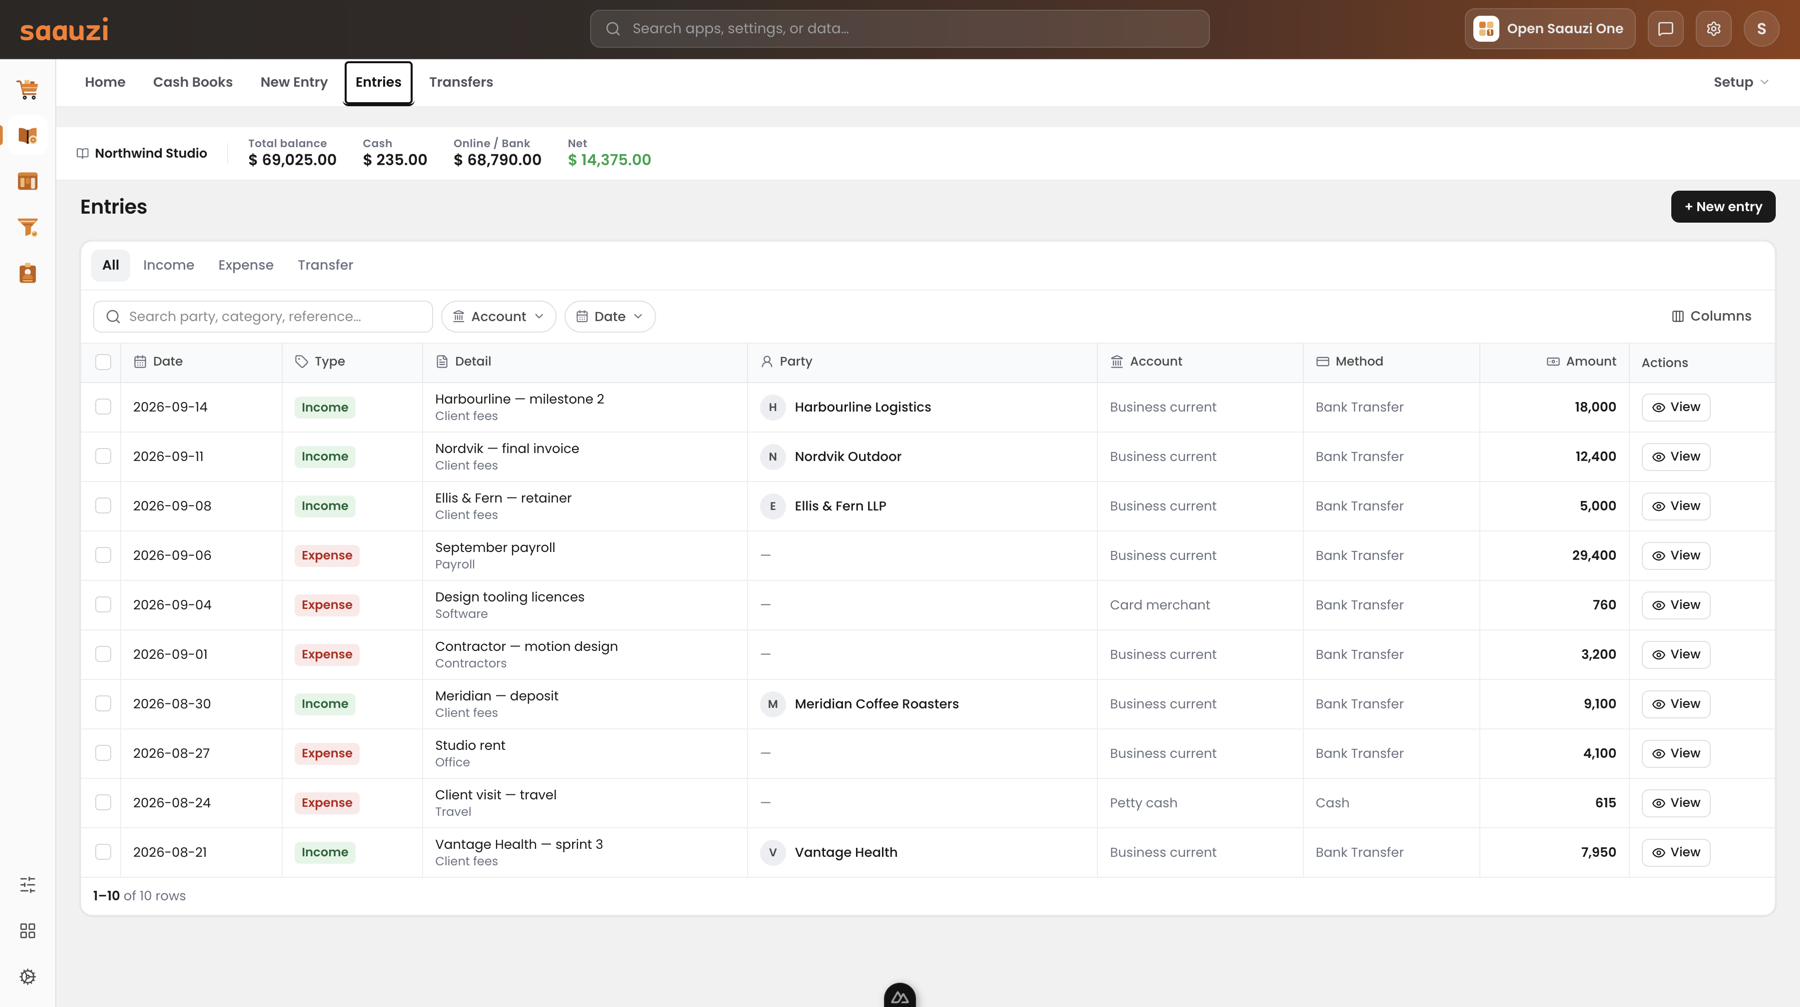Open the clipboard sidebar icon
The width and height of the screenshot is (1800, 1007).
28,274
